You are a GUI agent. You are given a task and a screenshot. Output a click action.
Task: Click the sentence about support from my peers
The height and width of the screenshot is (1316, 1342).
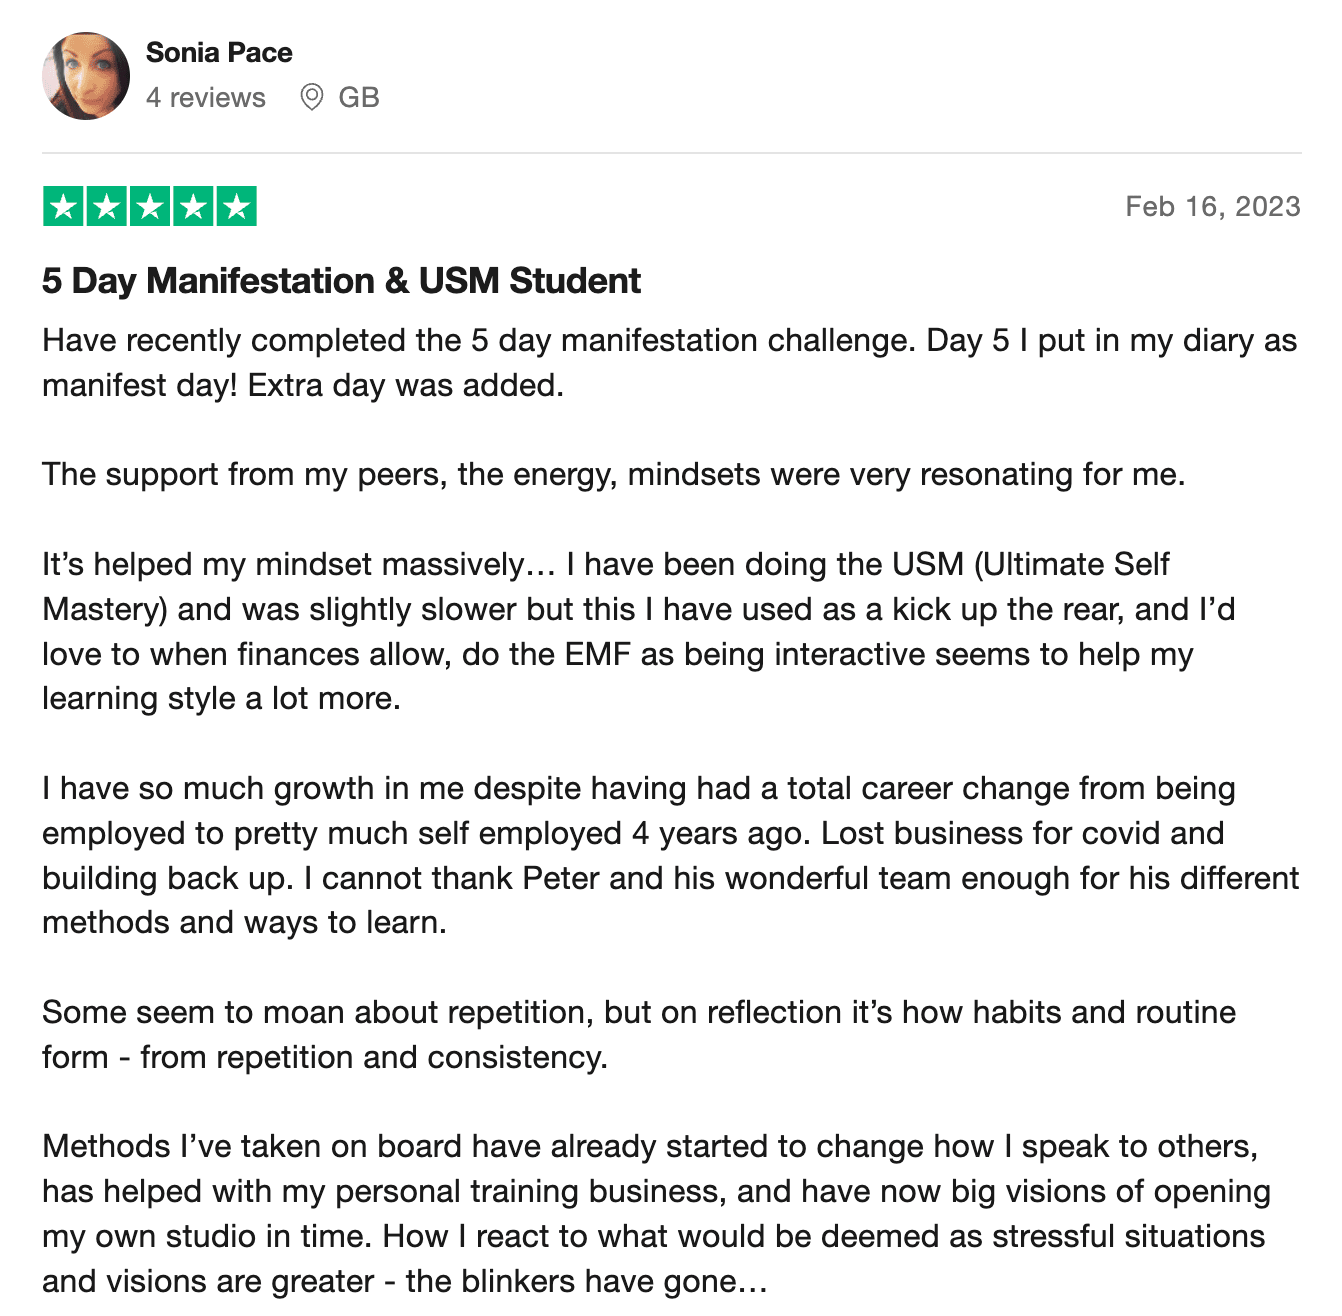coord(614,475)
